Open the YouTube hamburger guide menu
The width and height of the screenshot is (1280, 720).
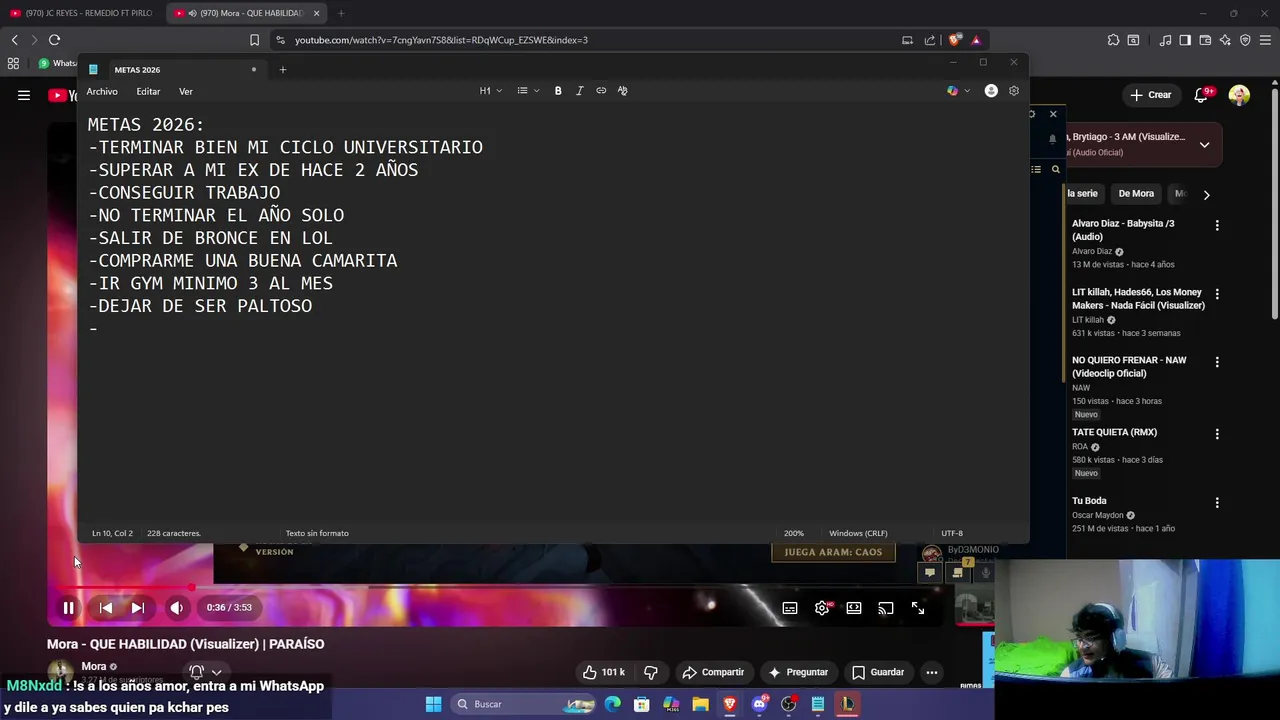(x=24, y=95)
